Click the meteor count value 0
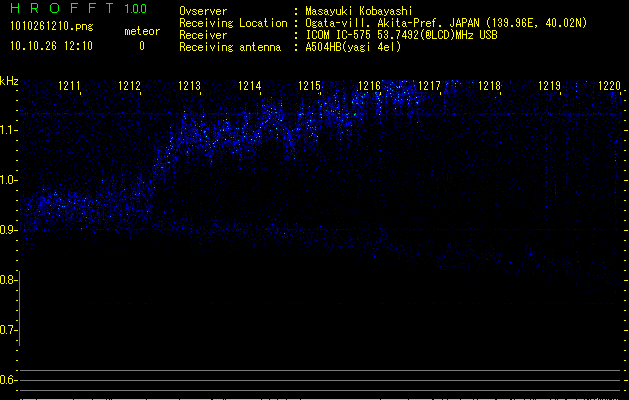Image resolution: width=629 pixels, height=400 pixels. (x=142, y=46)
